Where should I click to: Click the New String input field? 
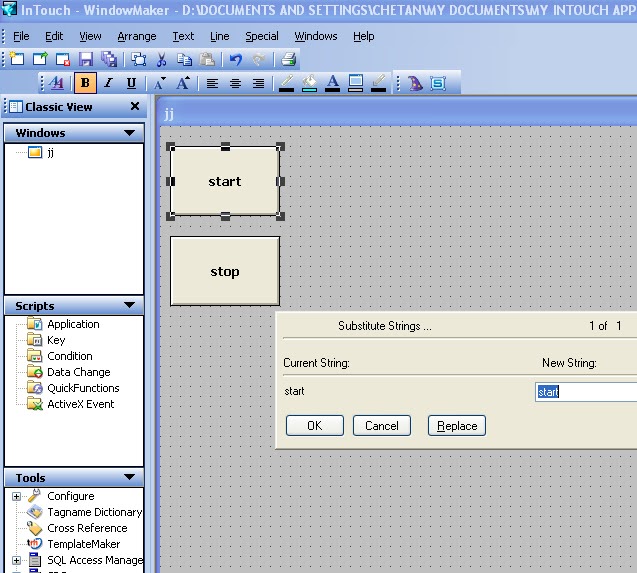click(x=586, y=392)
